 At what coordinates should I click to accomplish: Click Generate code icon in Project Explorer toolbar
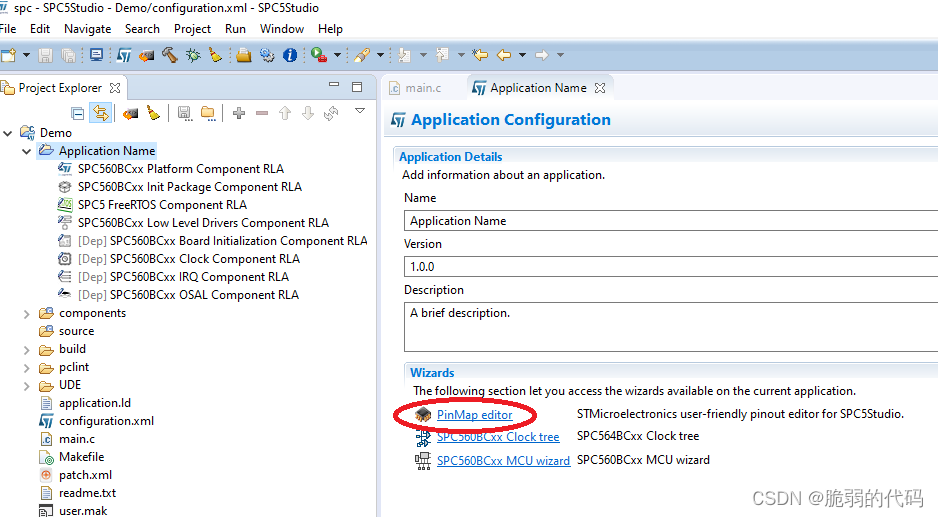click(130, 113)
